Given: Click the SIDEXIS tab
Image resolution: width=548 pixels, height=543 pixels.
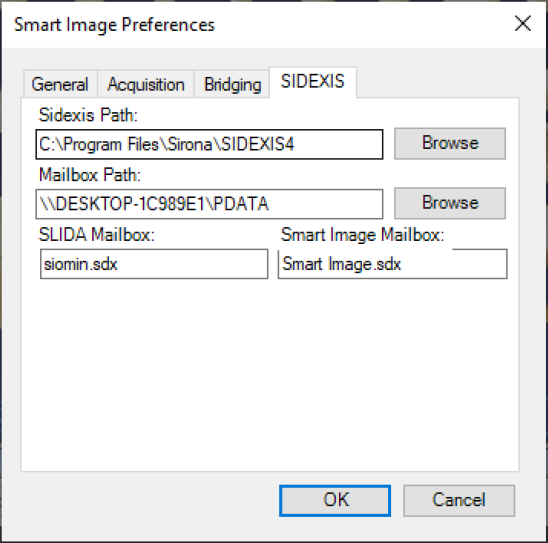Looking at the screenshot, I should 313,82.
